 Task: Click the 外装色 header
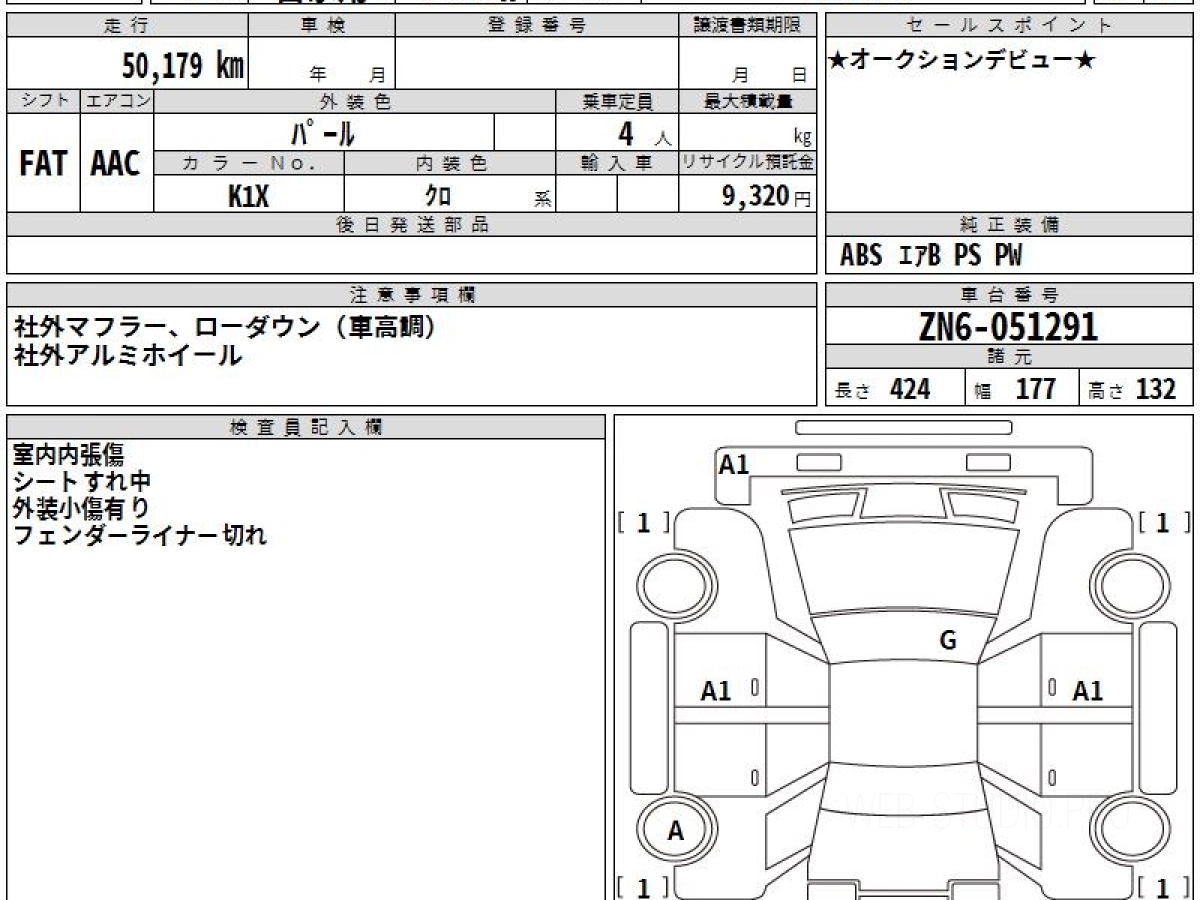pos(355,101)
